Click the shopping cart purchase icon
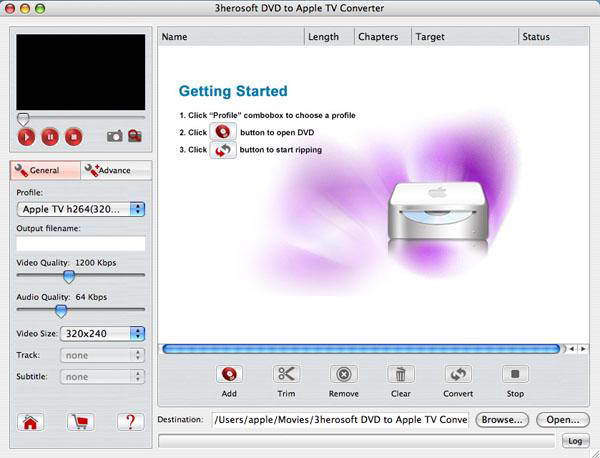Screen dimensions: 600x458 coord(80,421)
